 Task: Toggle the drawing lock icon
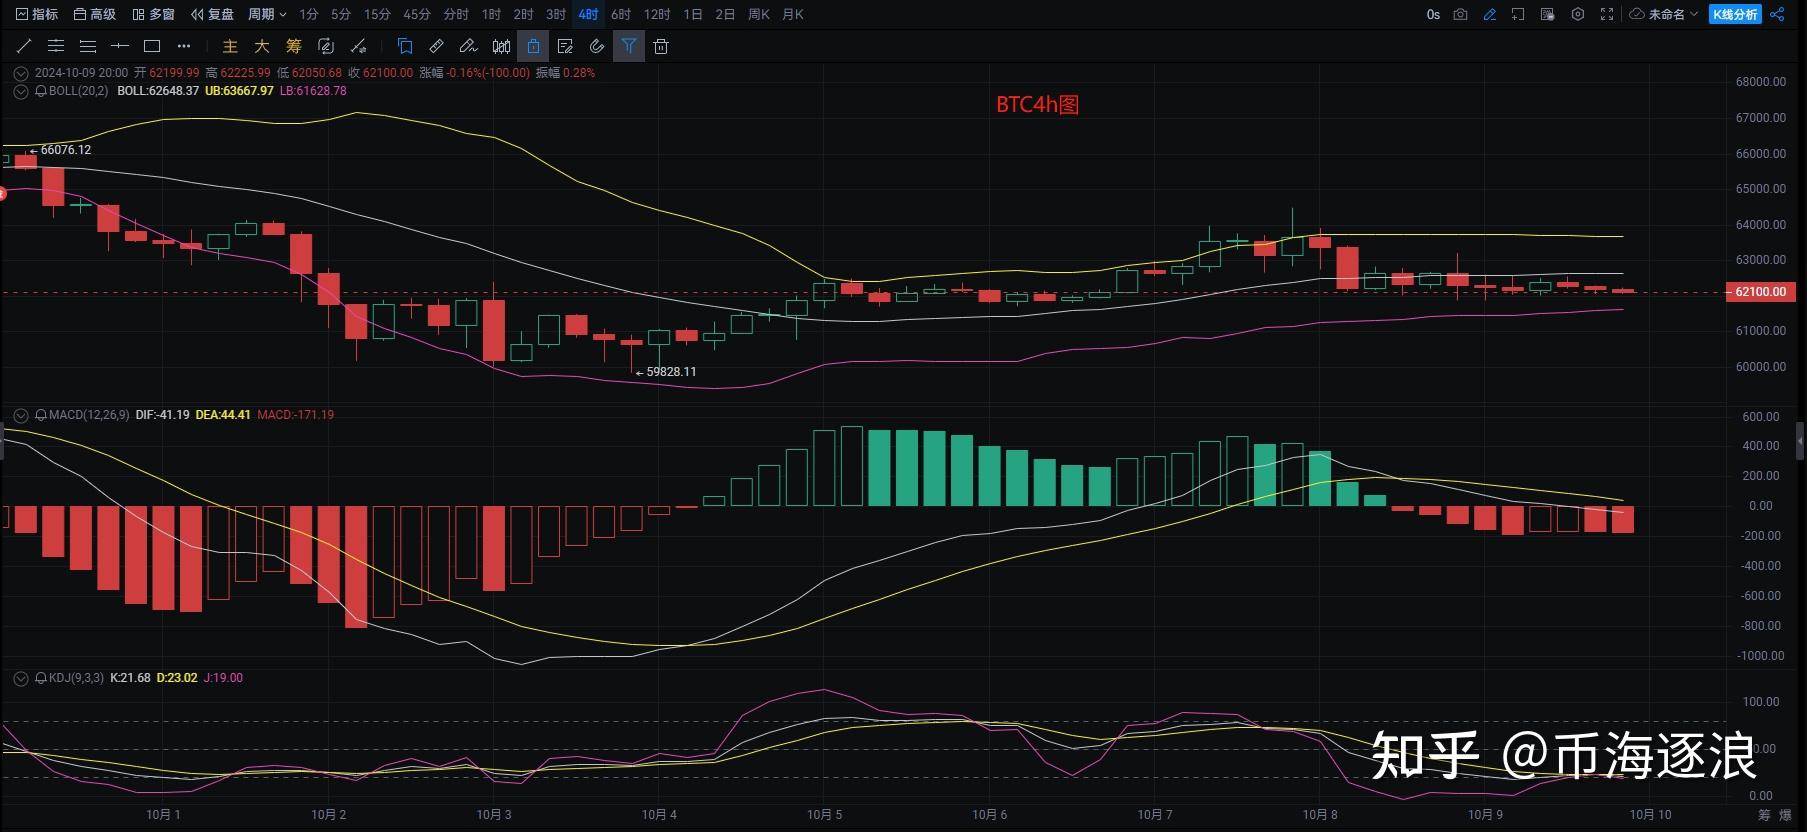[533, 46]
